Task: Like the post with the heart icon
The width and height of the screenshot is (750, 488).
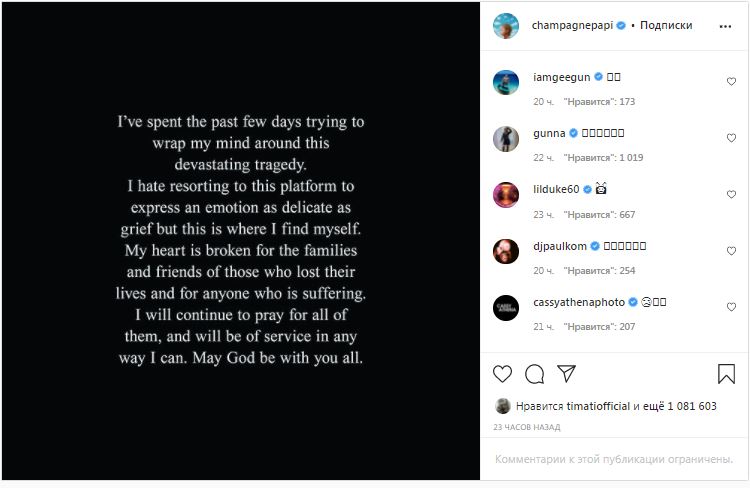Action: point(502,374)
